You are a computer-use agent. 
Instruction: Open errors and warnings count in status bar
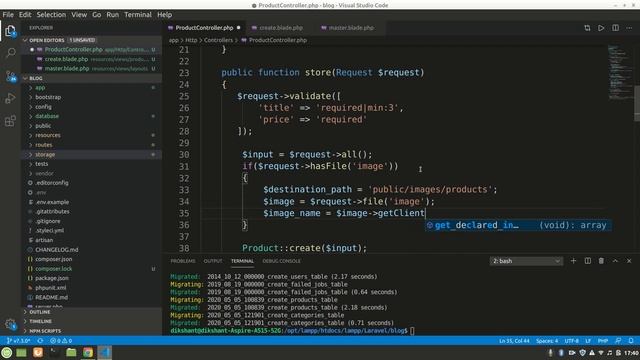coord(61,340)
